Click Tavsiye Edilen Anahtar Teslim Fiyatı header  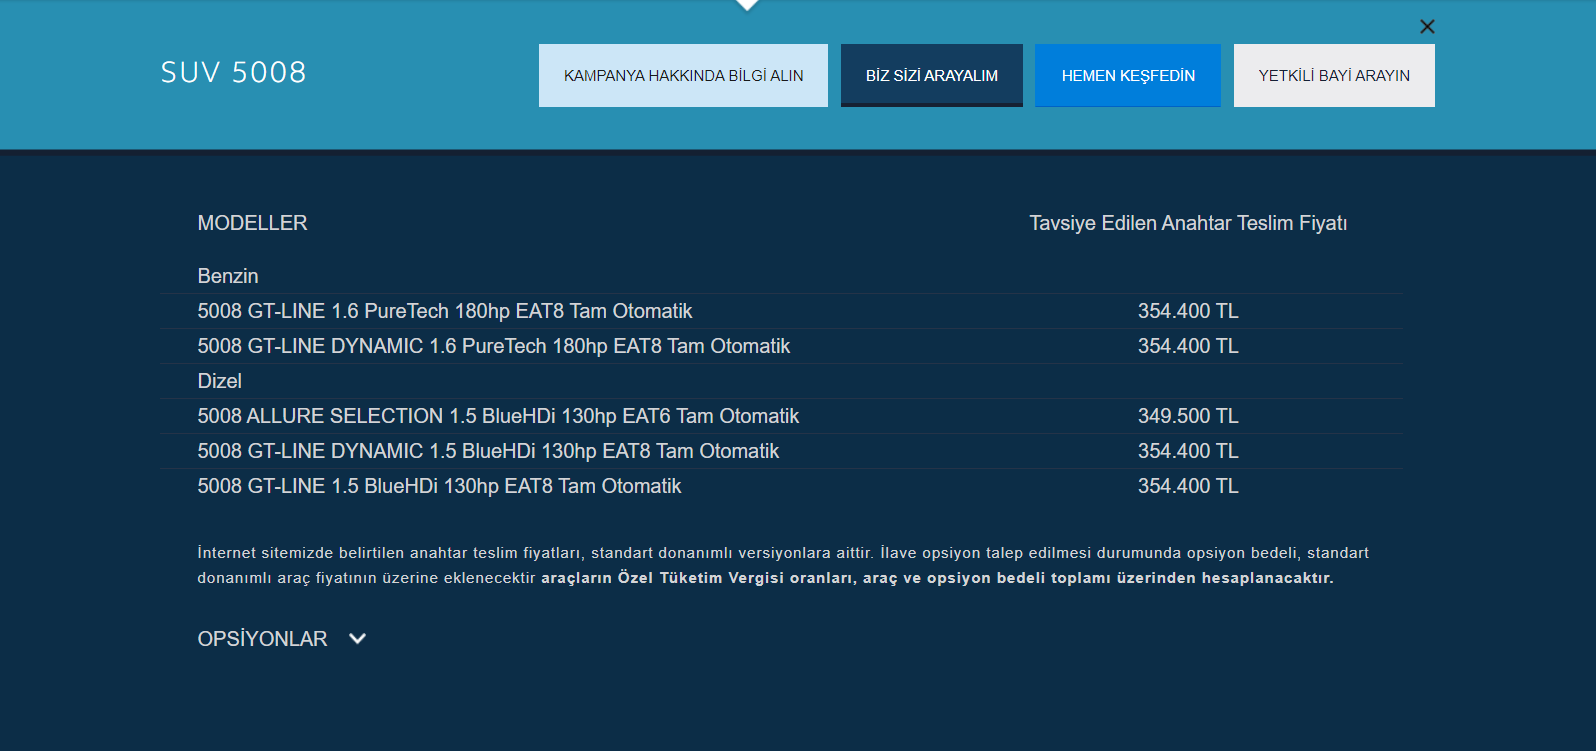tap(1188, 223)
